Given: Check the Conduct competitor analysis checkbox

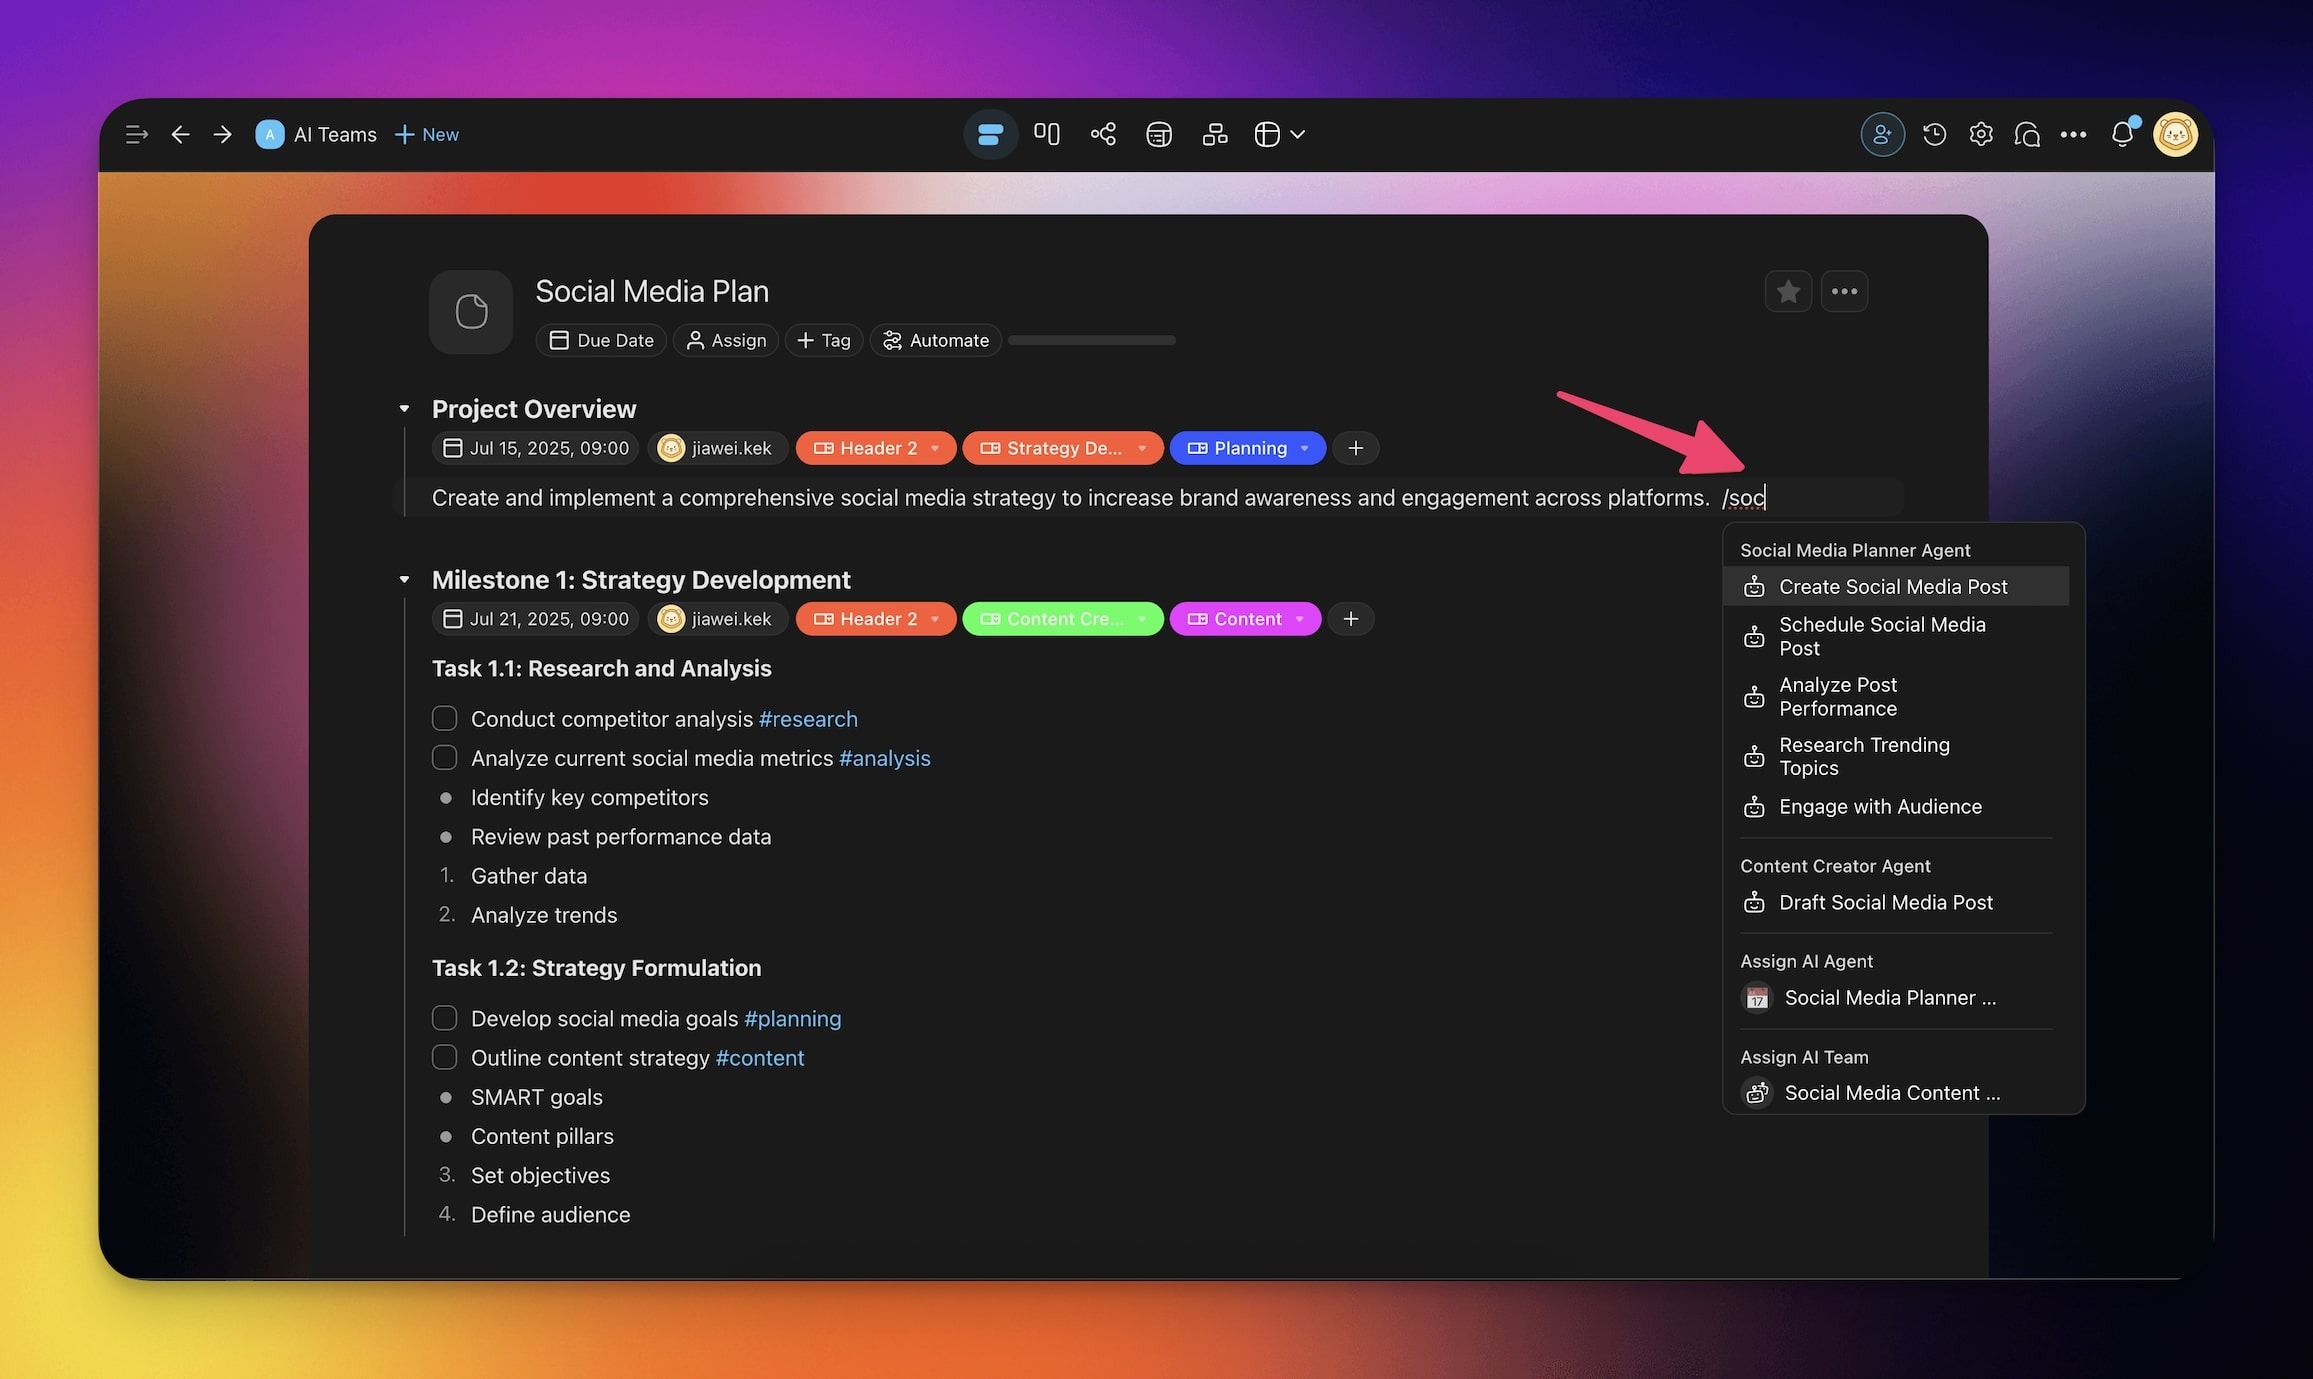Looking at the screenshot, I should click(445, 719).
